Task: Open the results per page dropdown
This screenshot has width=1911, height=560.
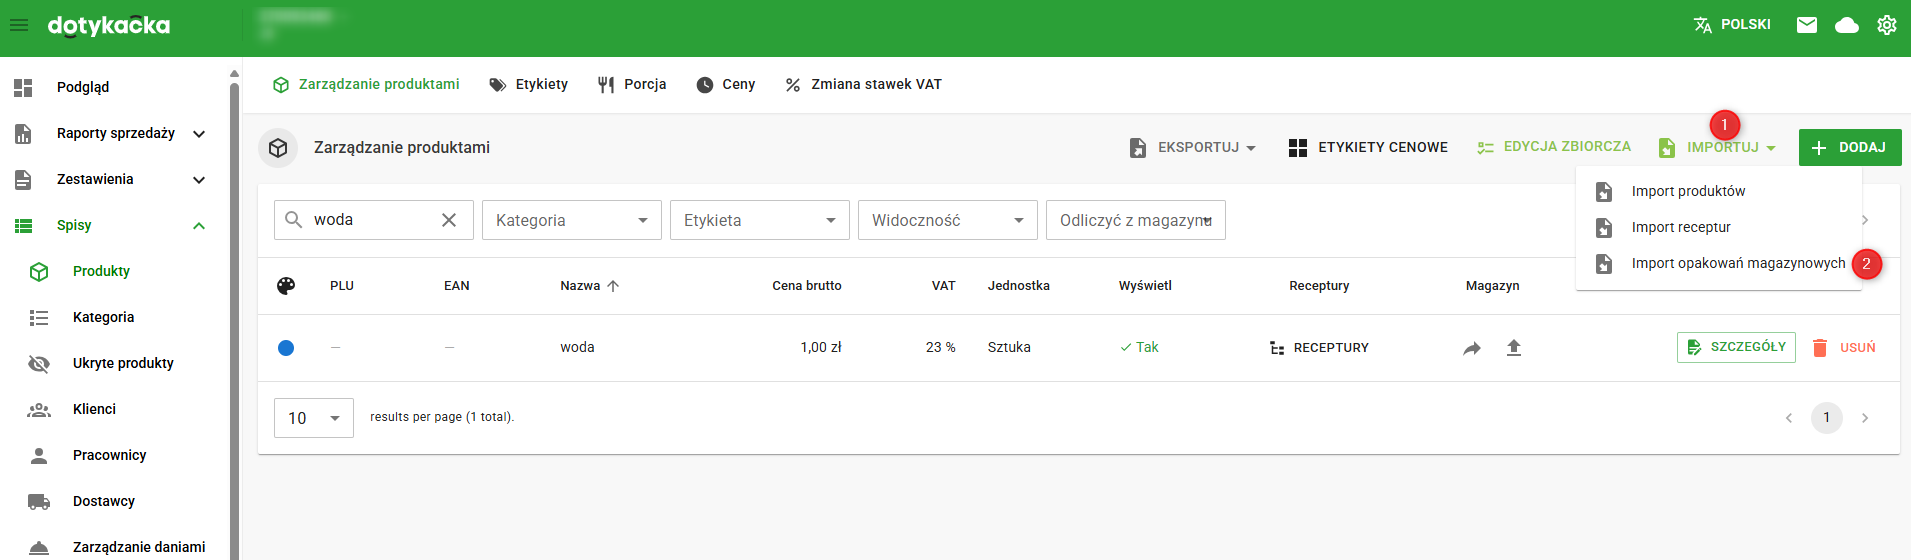Action: (x=313, y=418)
